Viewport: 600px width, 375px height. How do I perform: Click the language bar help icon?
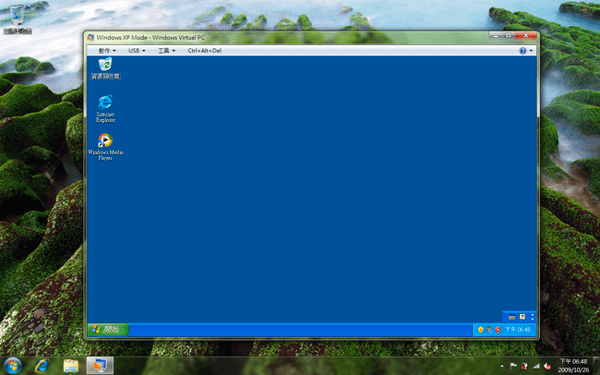pyautogui.click(x=522, y=317)
